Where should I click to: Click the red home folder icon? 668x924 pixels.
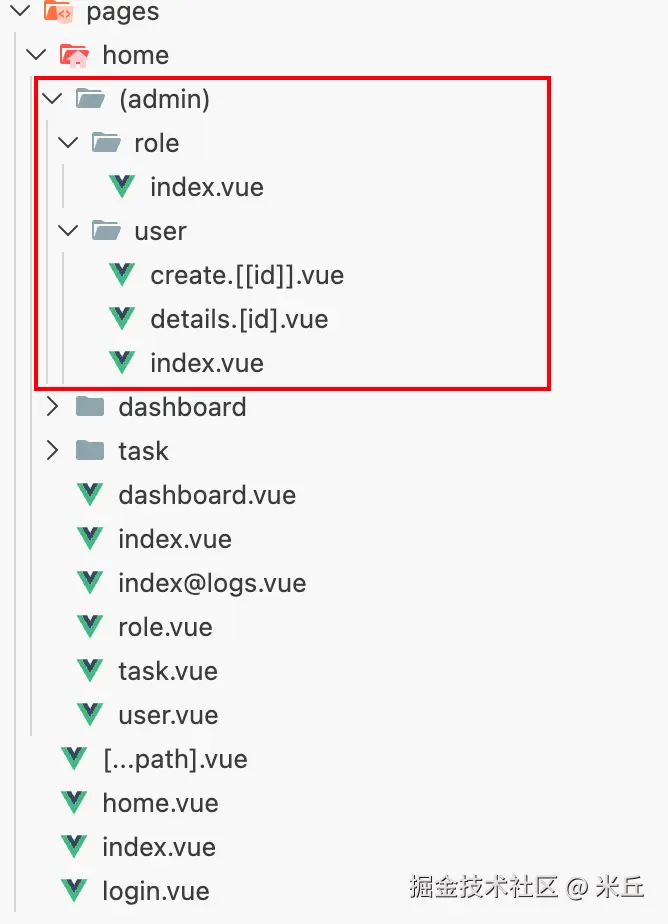coord(74,55)
